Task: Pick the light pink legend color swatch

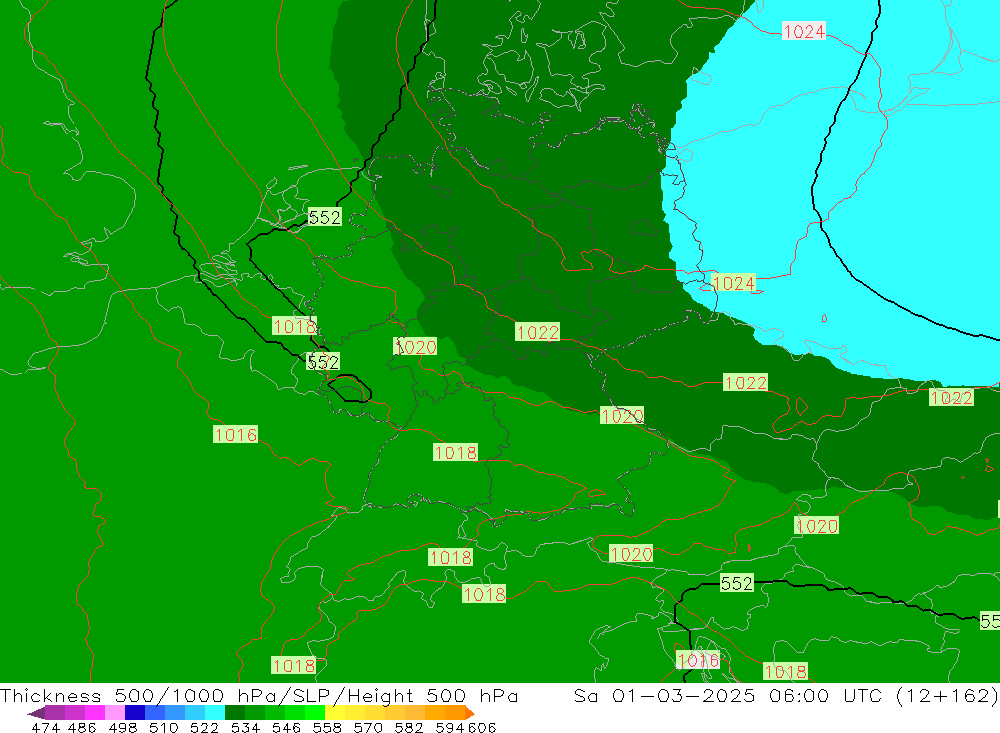Action: pos(115,713)
